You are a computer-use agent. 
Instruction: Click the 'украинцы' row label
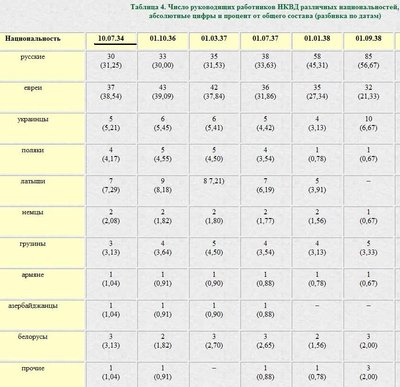(33, 119)
